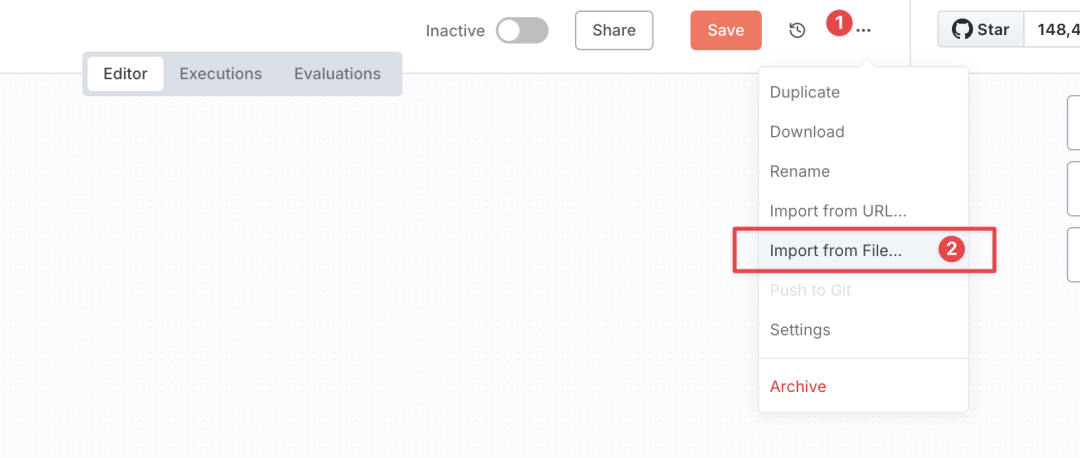Click the Push to Git entry
The width and height of the screenshot is (1080, 458).
(810, 290)
